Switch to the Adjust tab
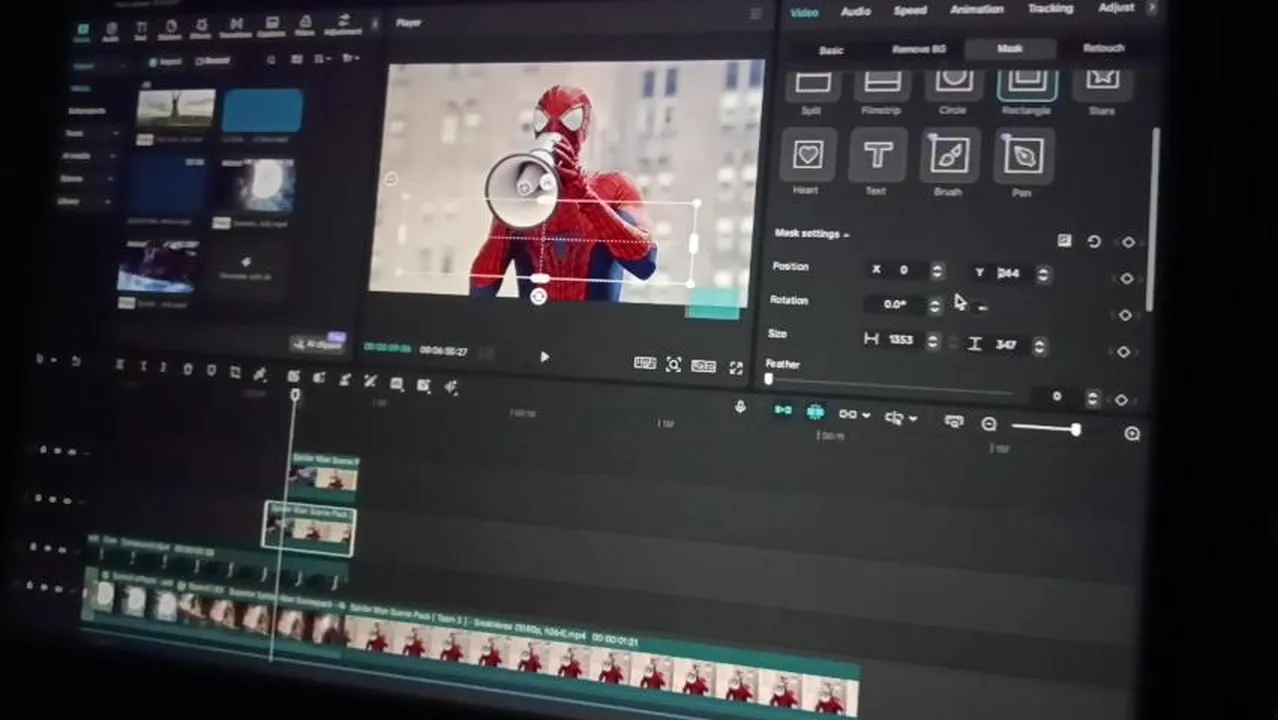This screenshot has width=1278, height=720. click(1116, 7)
